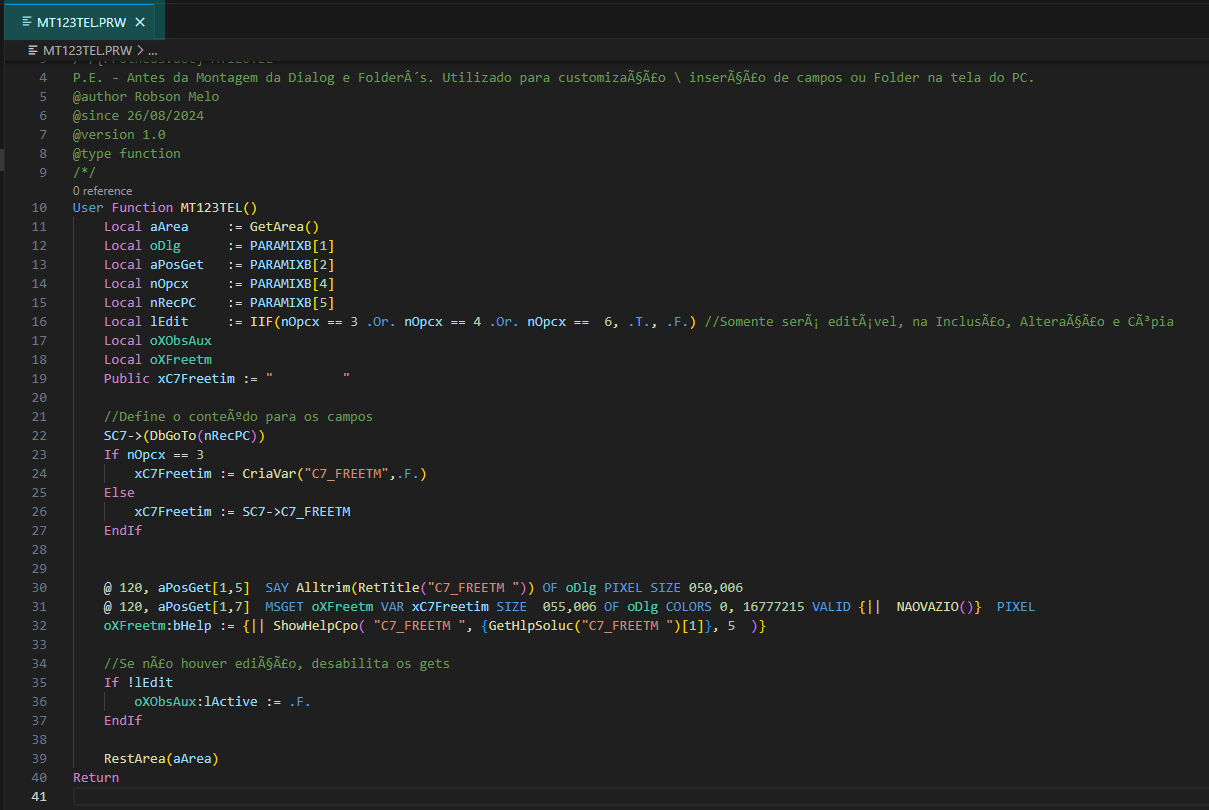1209x810 pixels.
Task: Click the file icon in the breadcrumb bar
Action: [33, 49]
